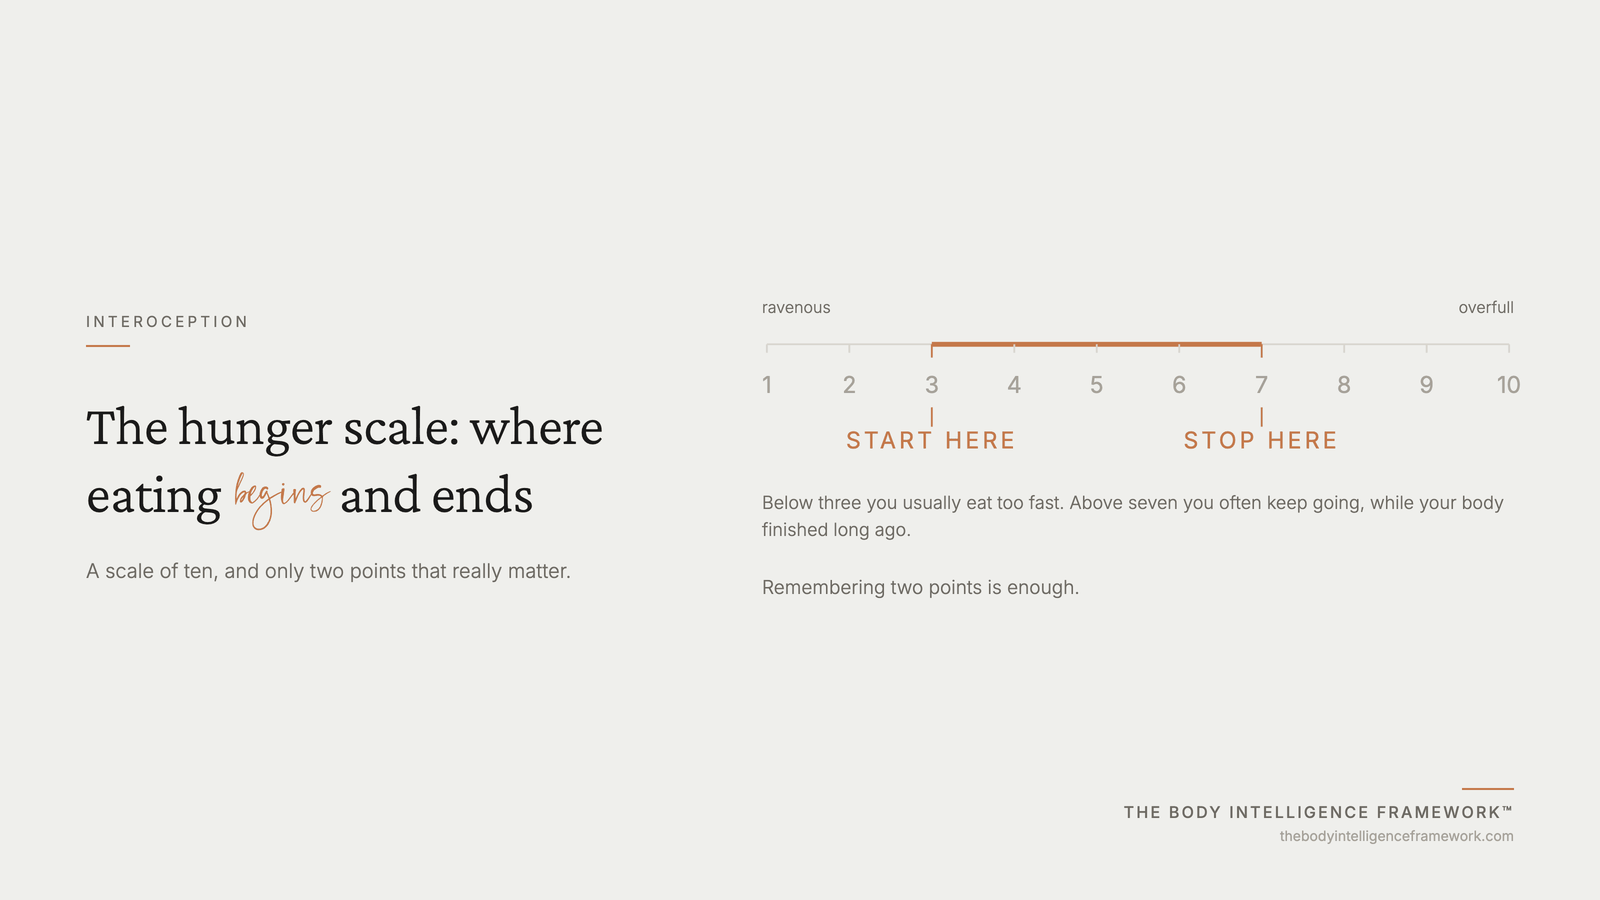Click the headline 'The hunger scale: where'
This screenshot has height=900, width=1600.
345,428
